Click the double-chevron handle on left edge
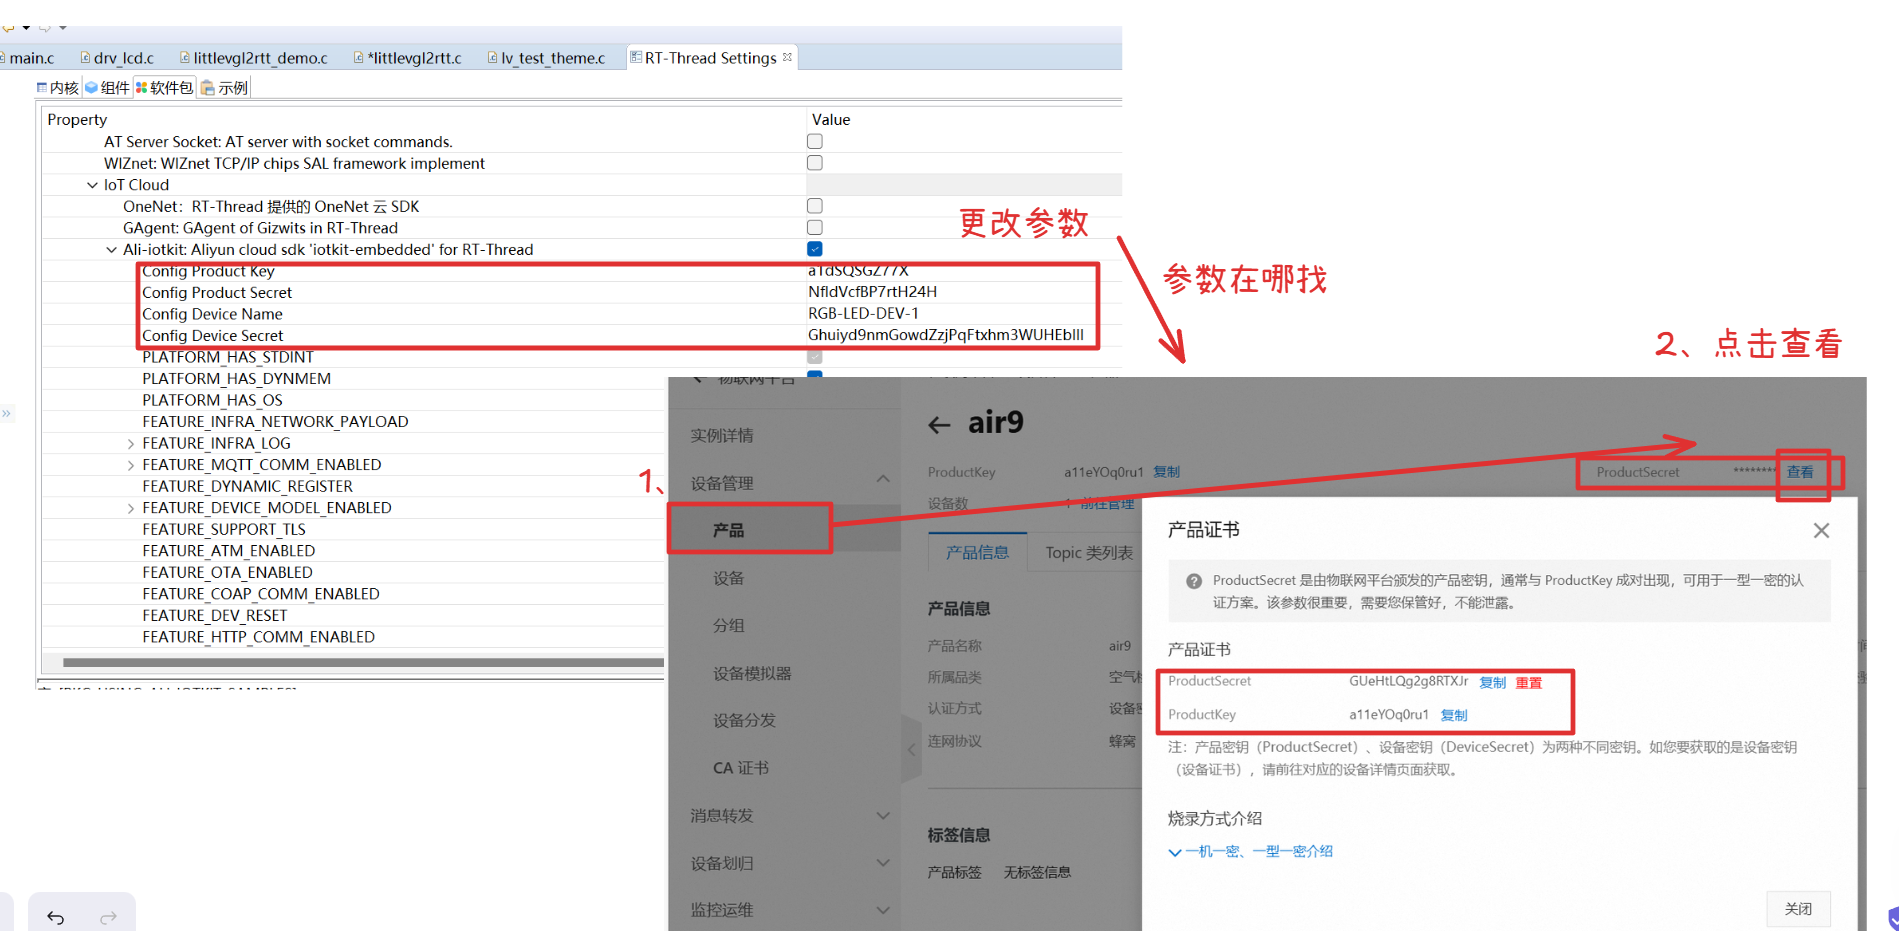Image resolution: width=1899 pixels, height=931 pixels. (6, 413)
